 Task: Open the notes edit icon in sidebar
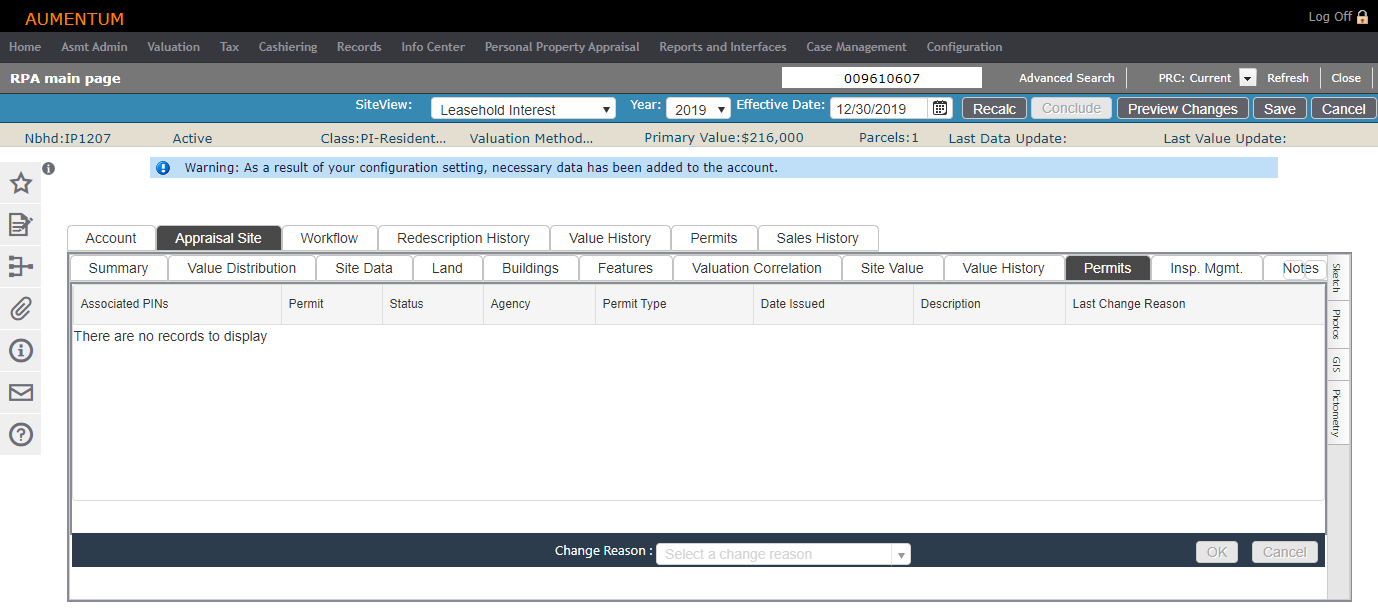point(20,225)
